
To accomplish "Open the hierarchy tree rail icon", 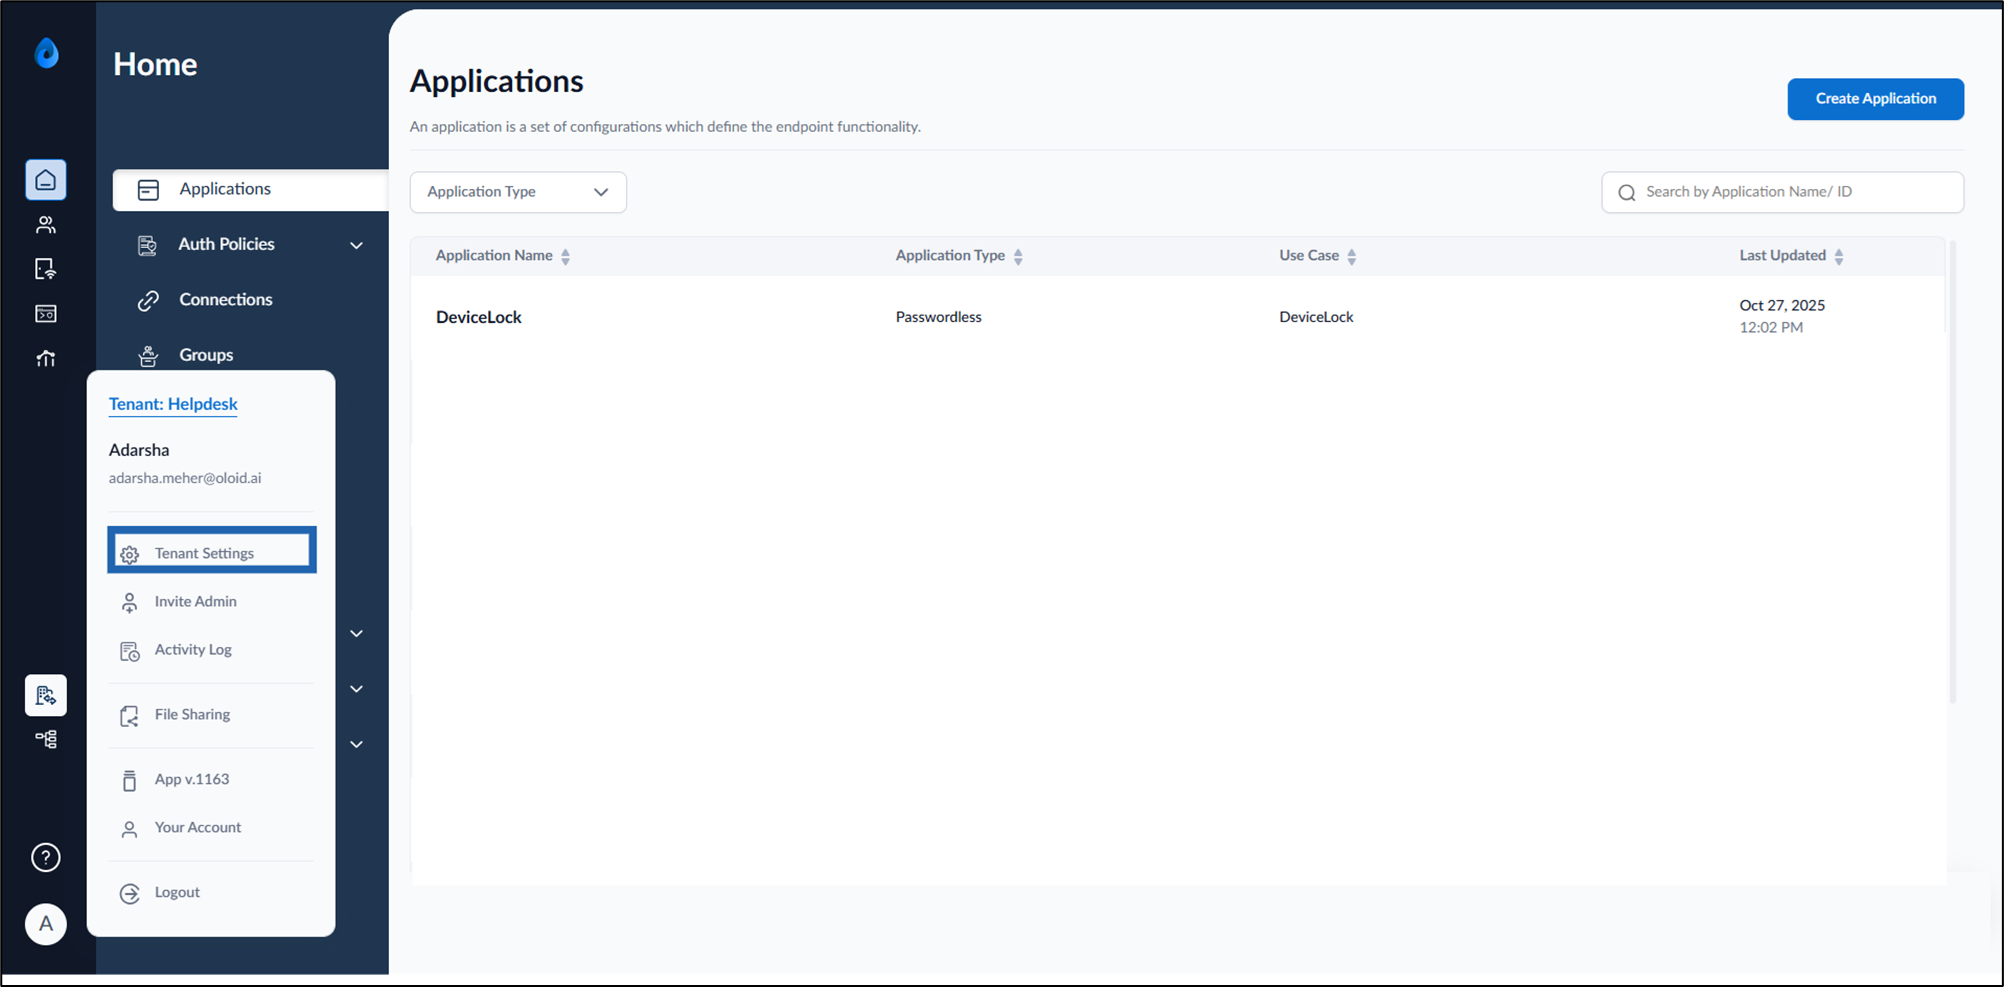I will tap(46, 739).
